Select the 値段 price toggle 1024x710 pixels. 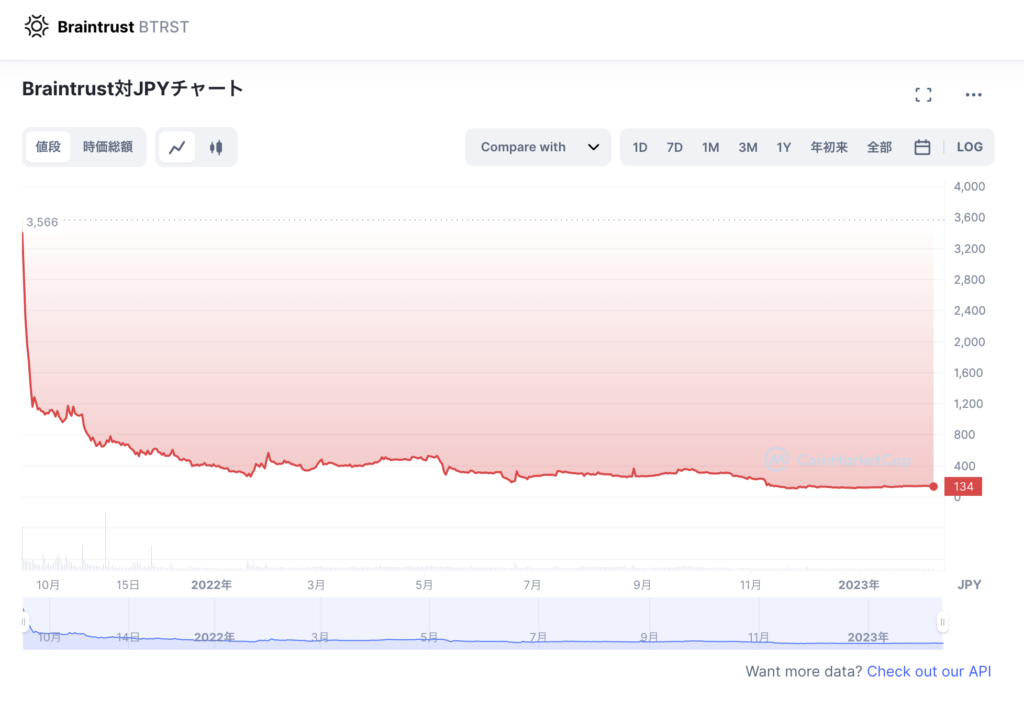[x=48, y=147]
